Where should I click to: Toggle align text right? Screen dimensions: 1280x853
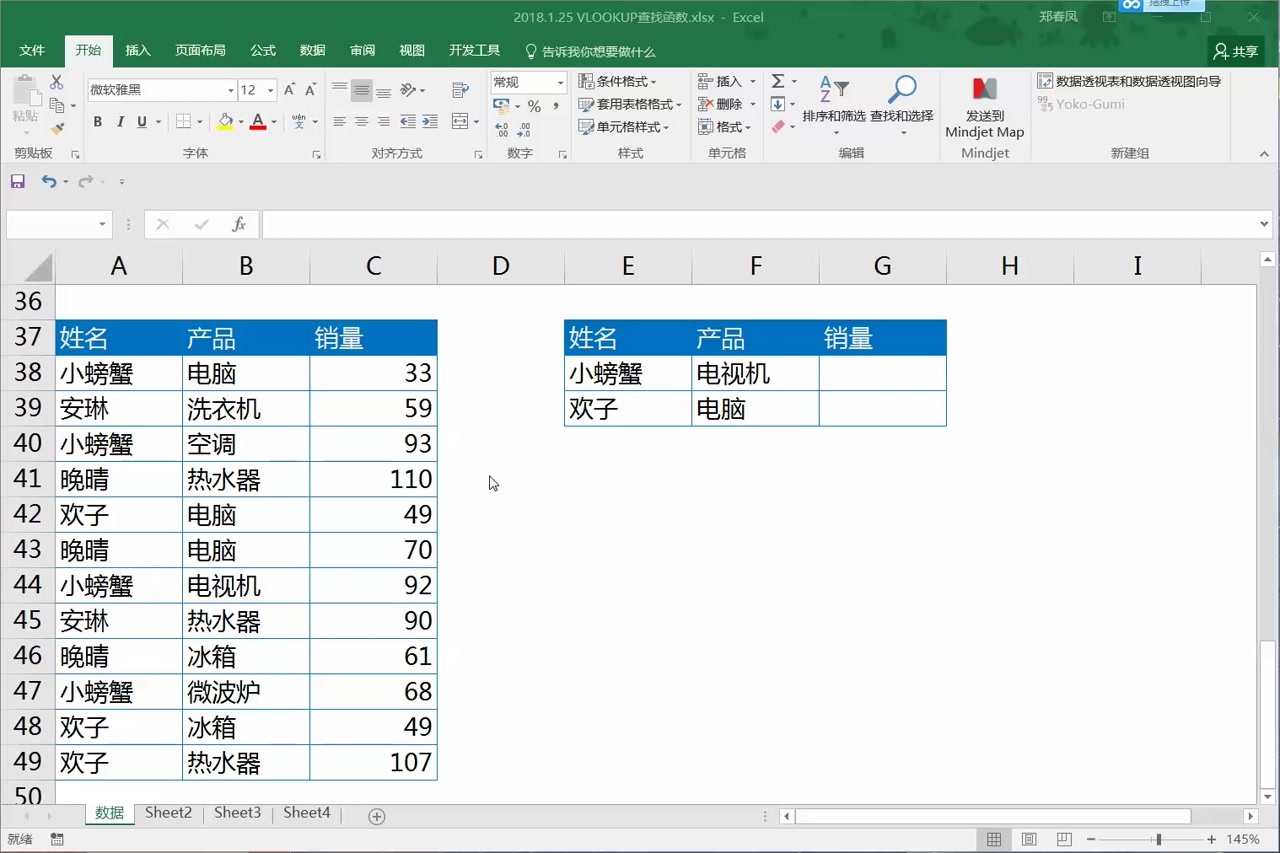coord(384,122)
